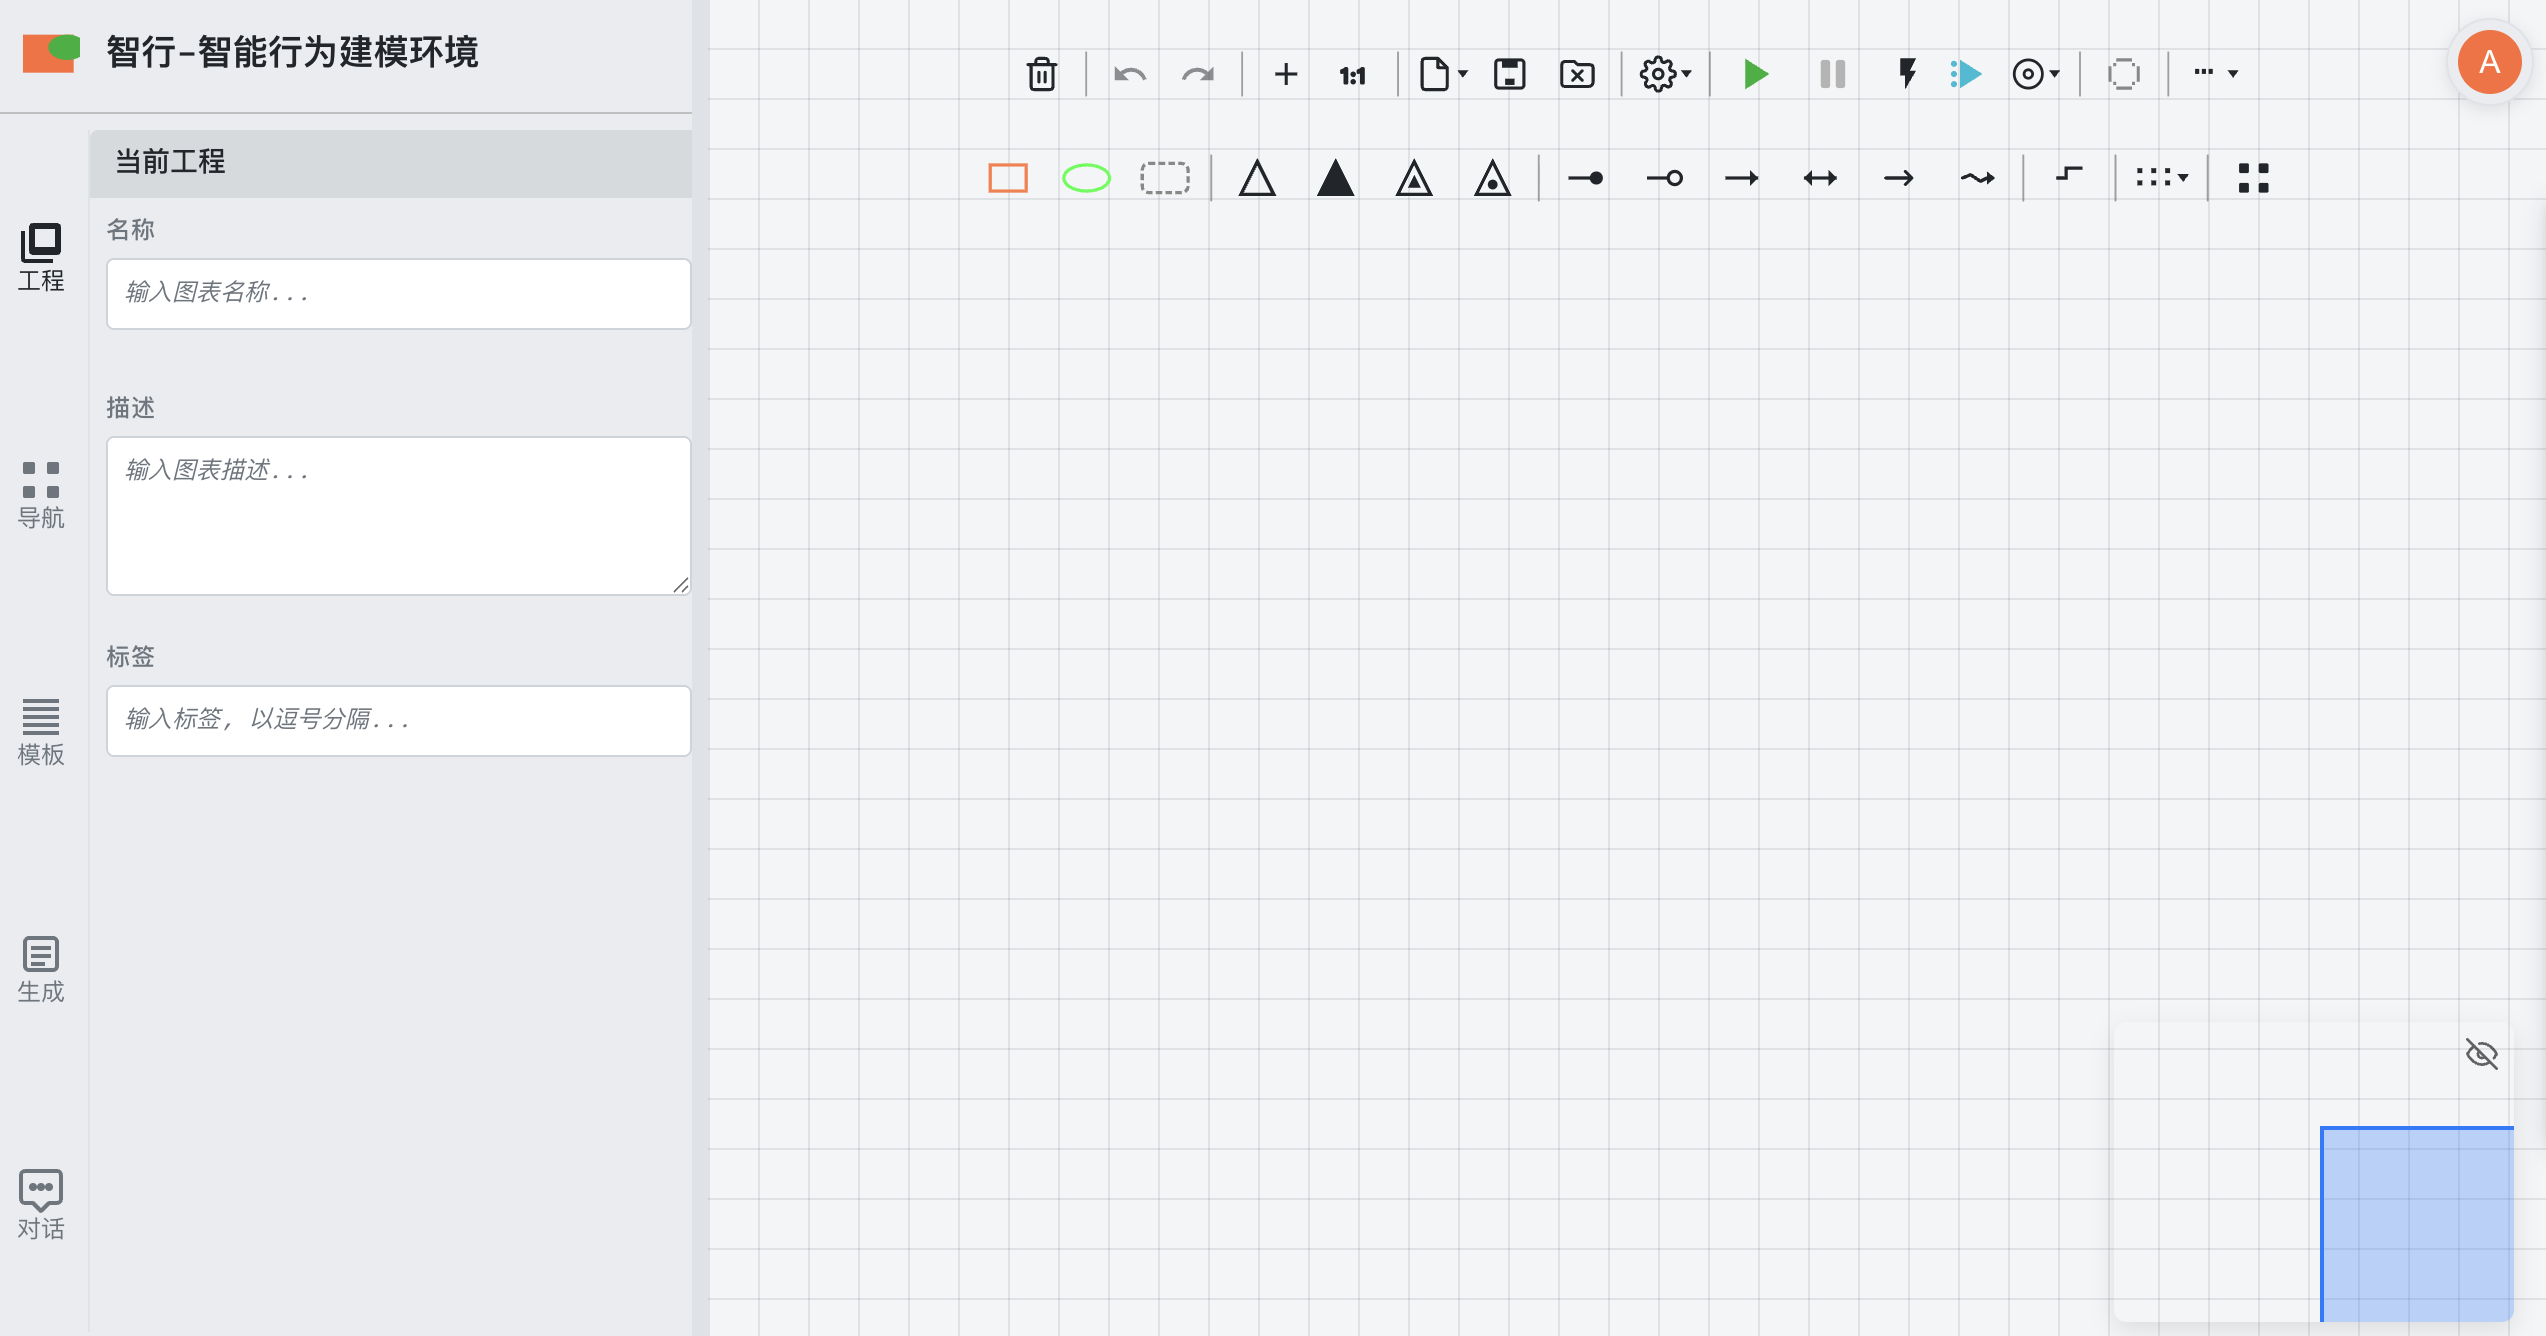Select the green ellipse shape tool
The image size is (2546, 1336).
[x=1085, y=178]
